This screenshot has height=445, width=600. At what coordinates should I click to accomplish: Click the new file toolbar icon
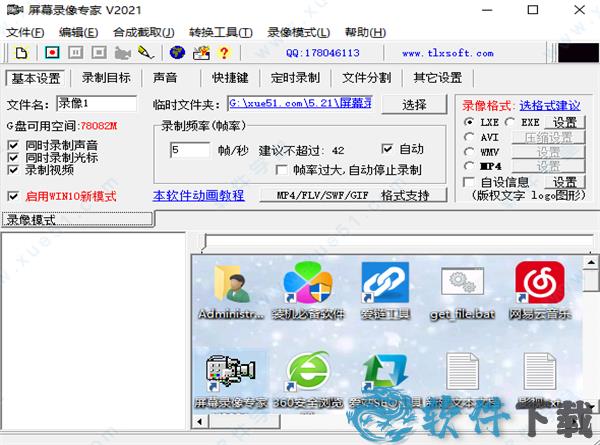point(21,52)
